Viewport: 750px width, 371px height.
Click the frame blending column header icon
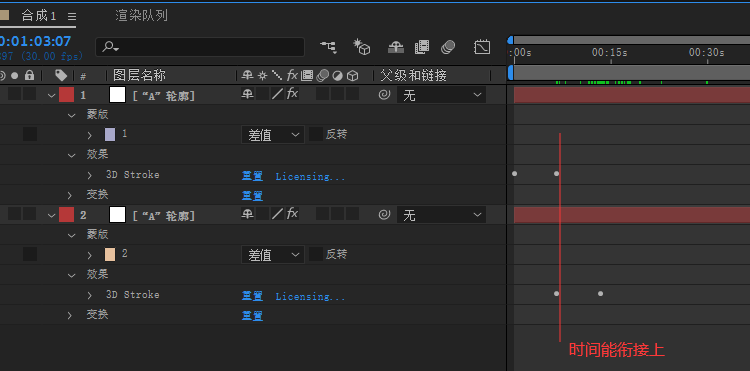pyautogui.click(x=307, y=76)
